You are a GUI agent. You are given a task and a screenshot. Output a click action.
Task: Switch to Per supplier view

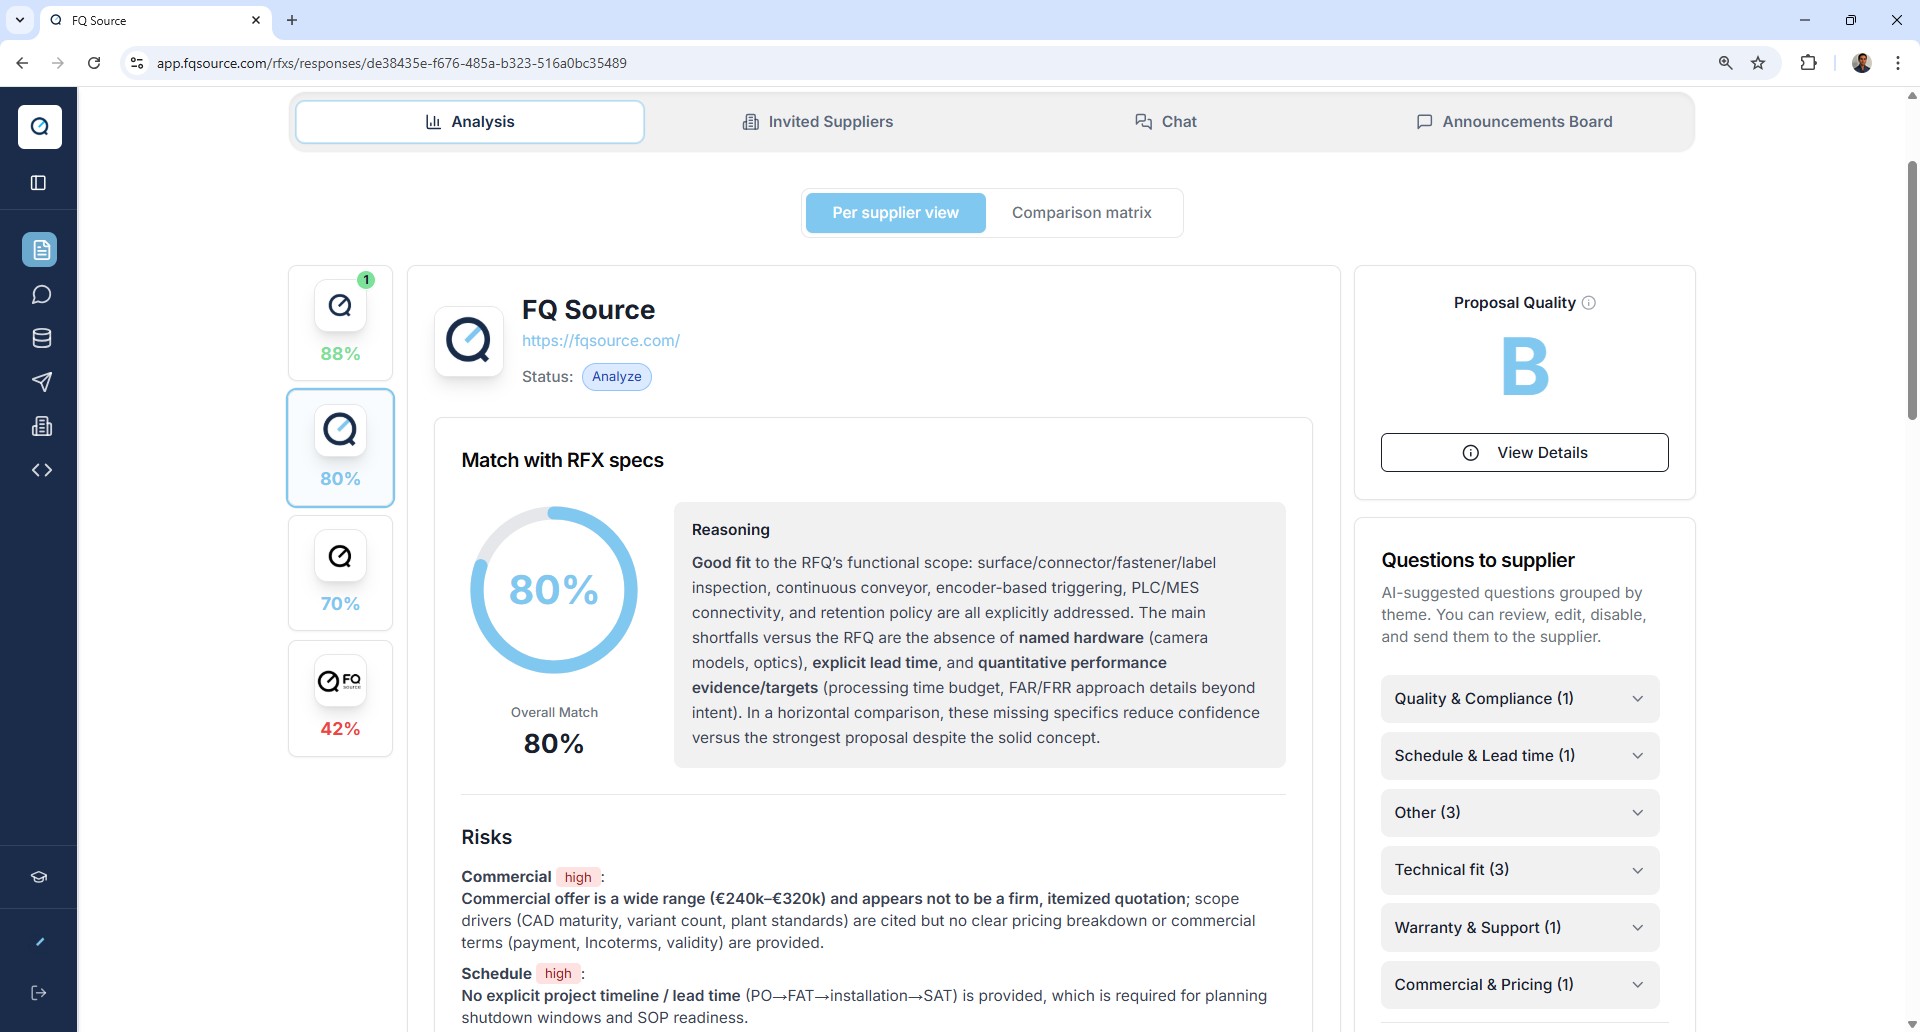(895, 213)
